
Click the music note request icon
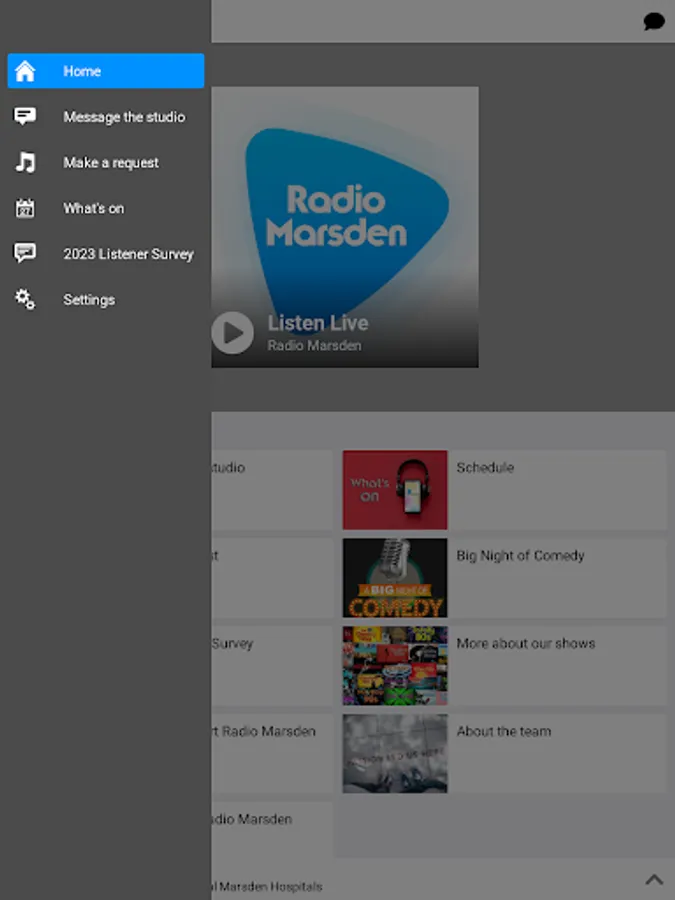[x=25, y=162]
